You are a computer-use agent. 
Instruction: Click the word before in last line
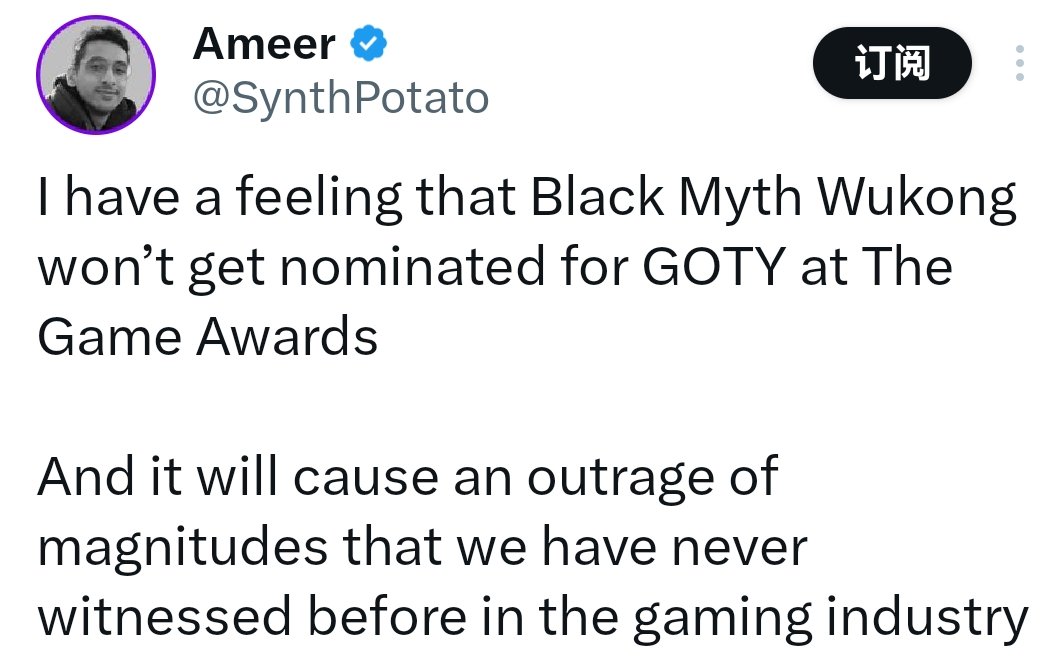click(x=387, y=616)
